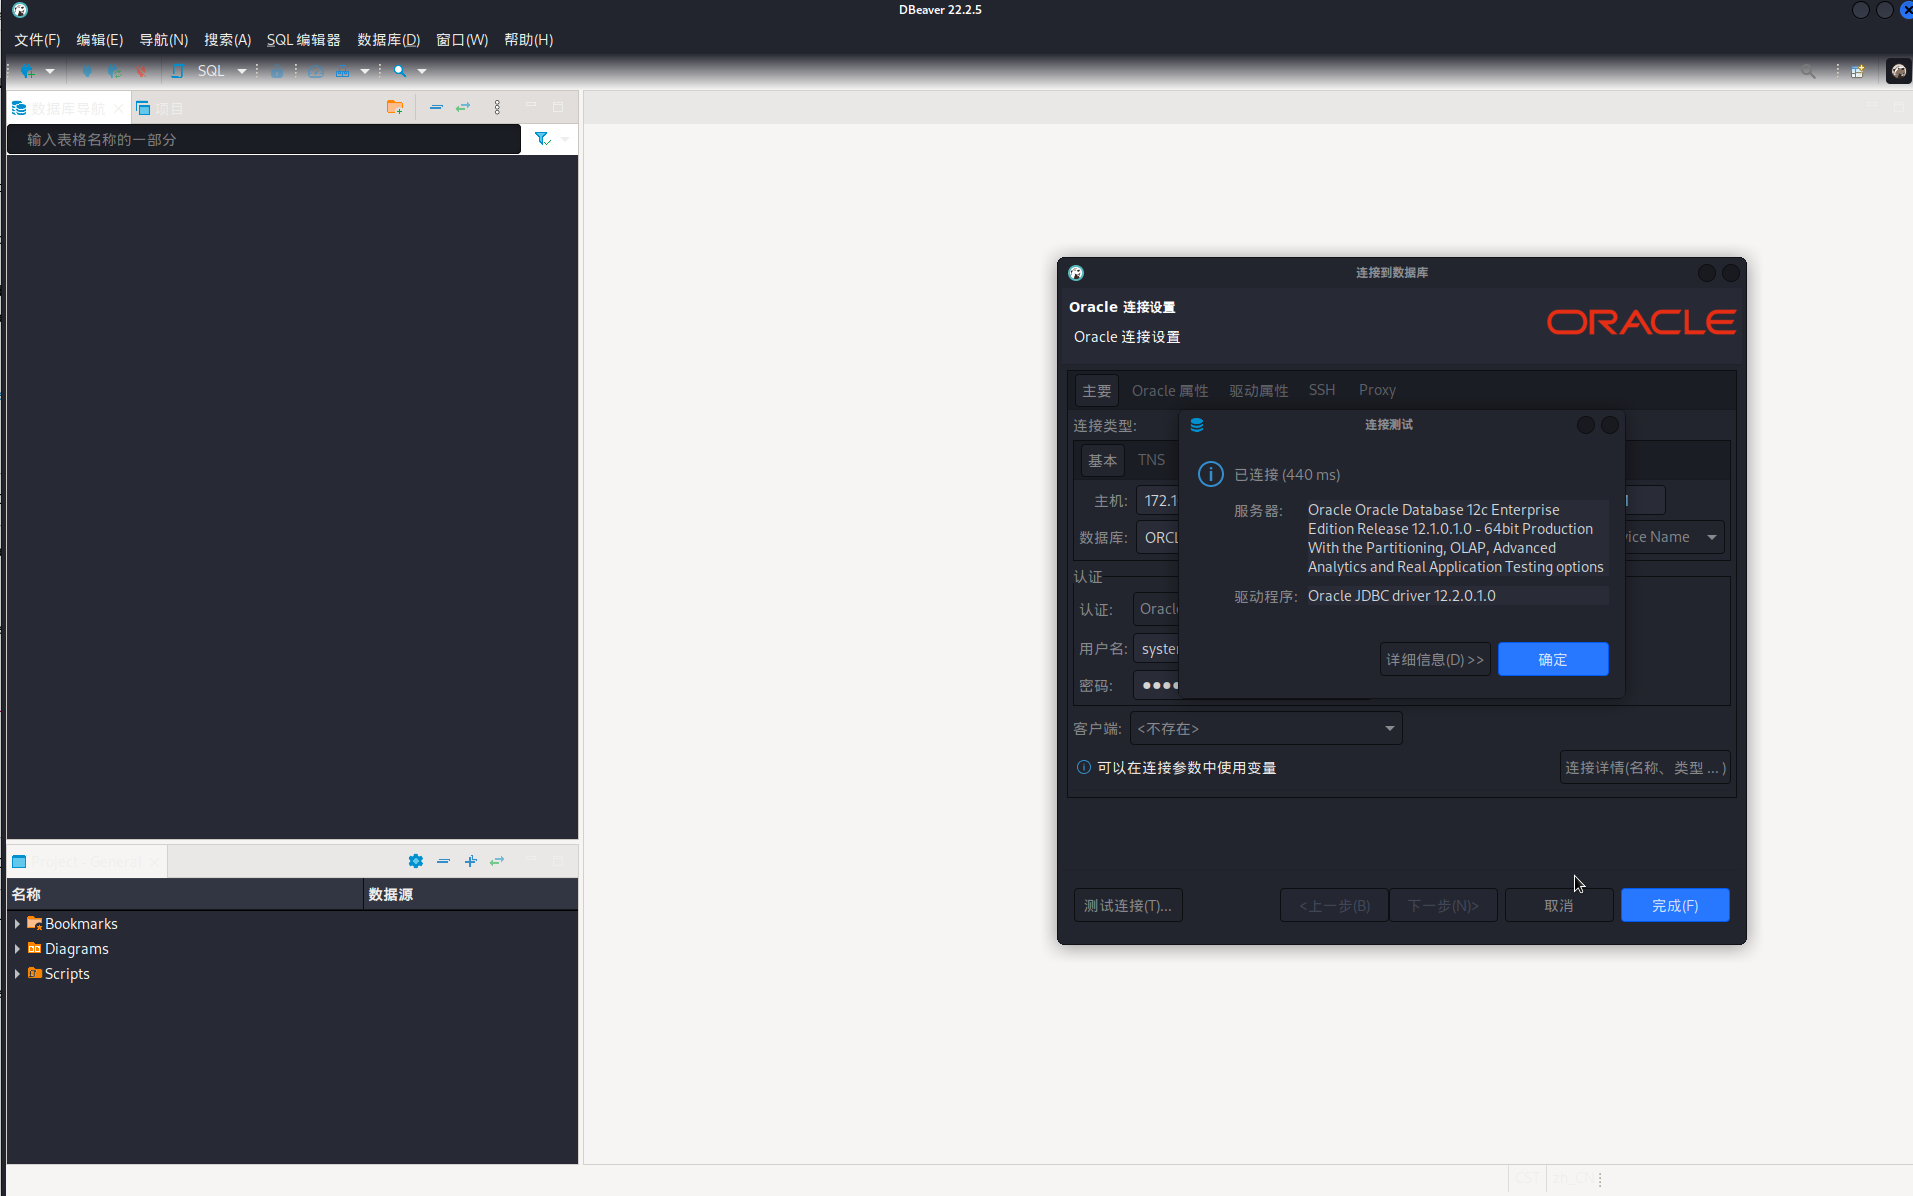Image resolution: width=1913 pixels, height=1196 pixels.
Task: Open the dropdown beside the search icon
Action: 422,71
